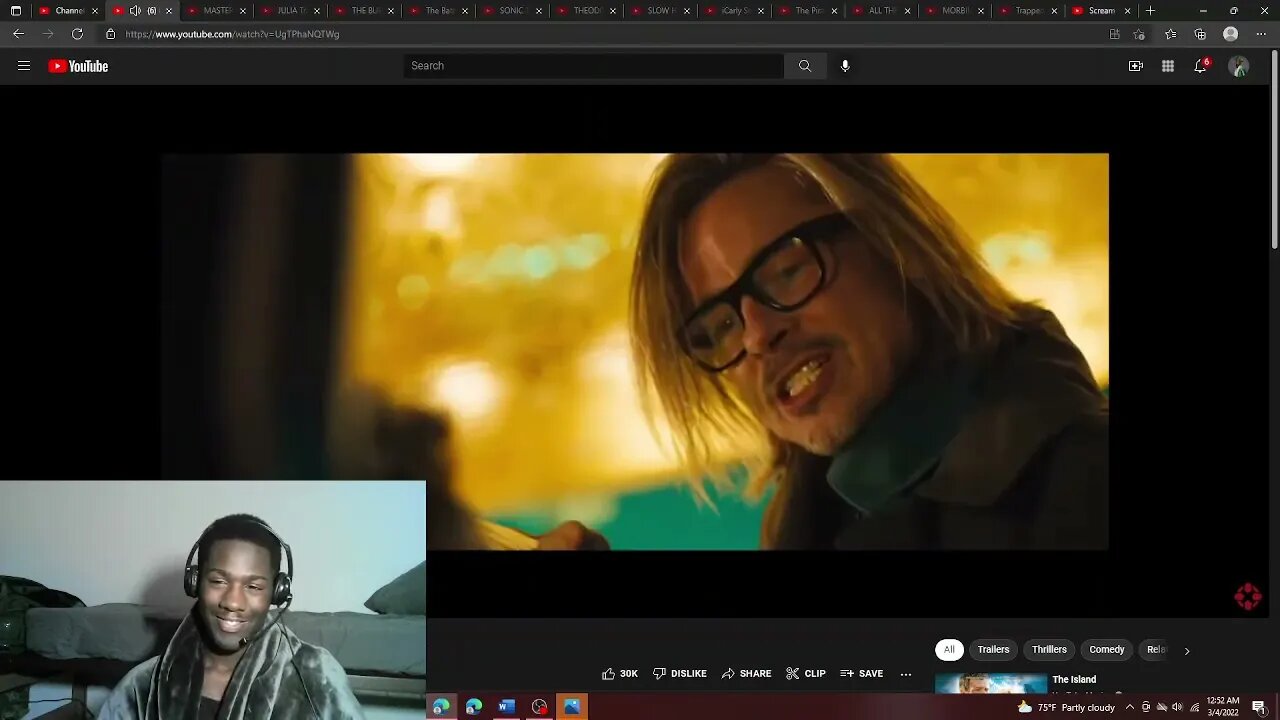Like the video with thumbs up
This screenshot has height=720, width=1280.
(619, 674)
